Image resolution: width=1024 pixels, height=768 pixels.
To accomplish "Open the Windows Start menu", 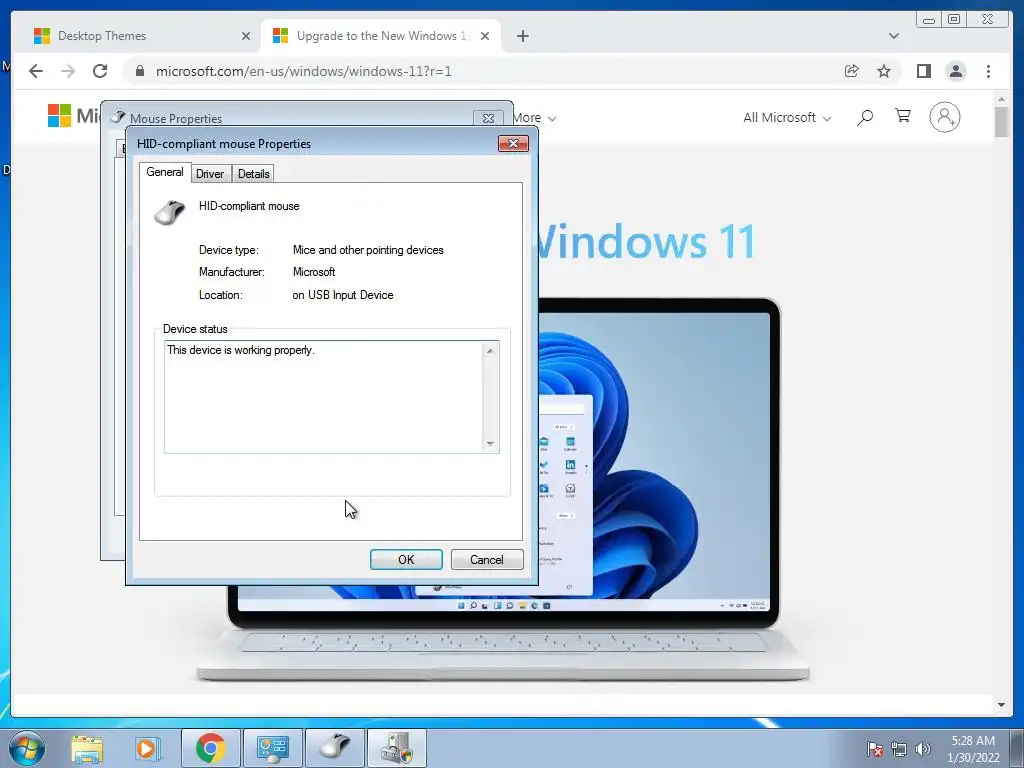I will click(26, 748).
